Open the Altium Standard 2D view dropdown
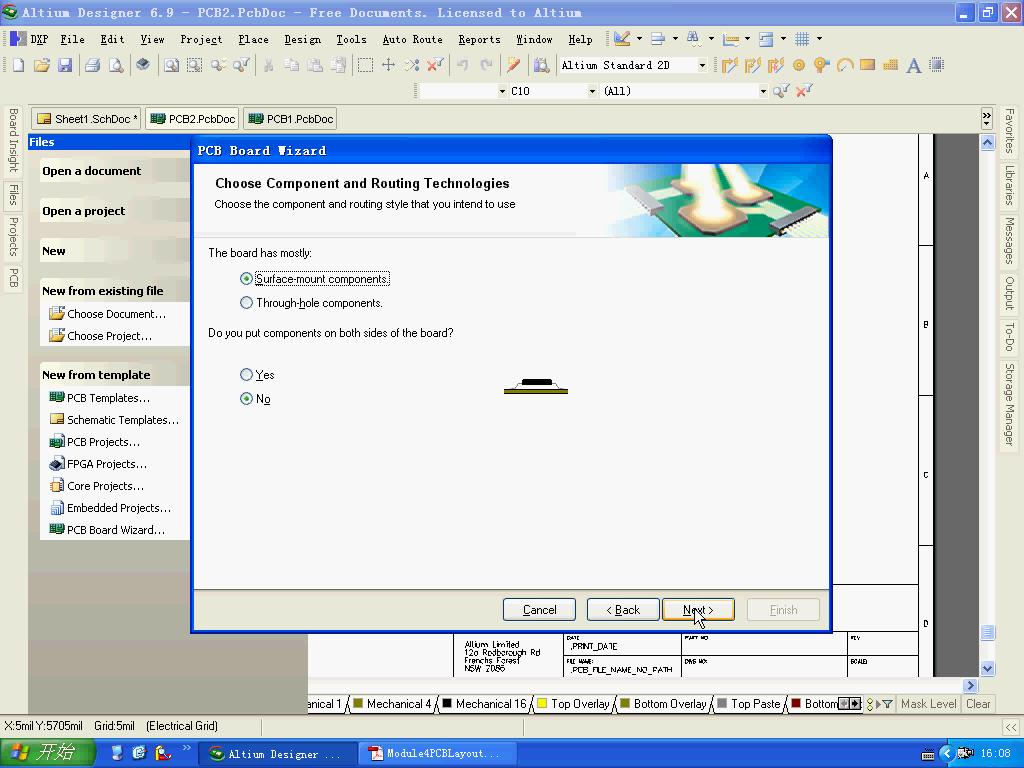The height and width of the screenshot is (768, 1024). tap(702, 65)
